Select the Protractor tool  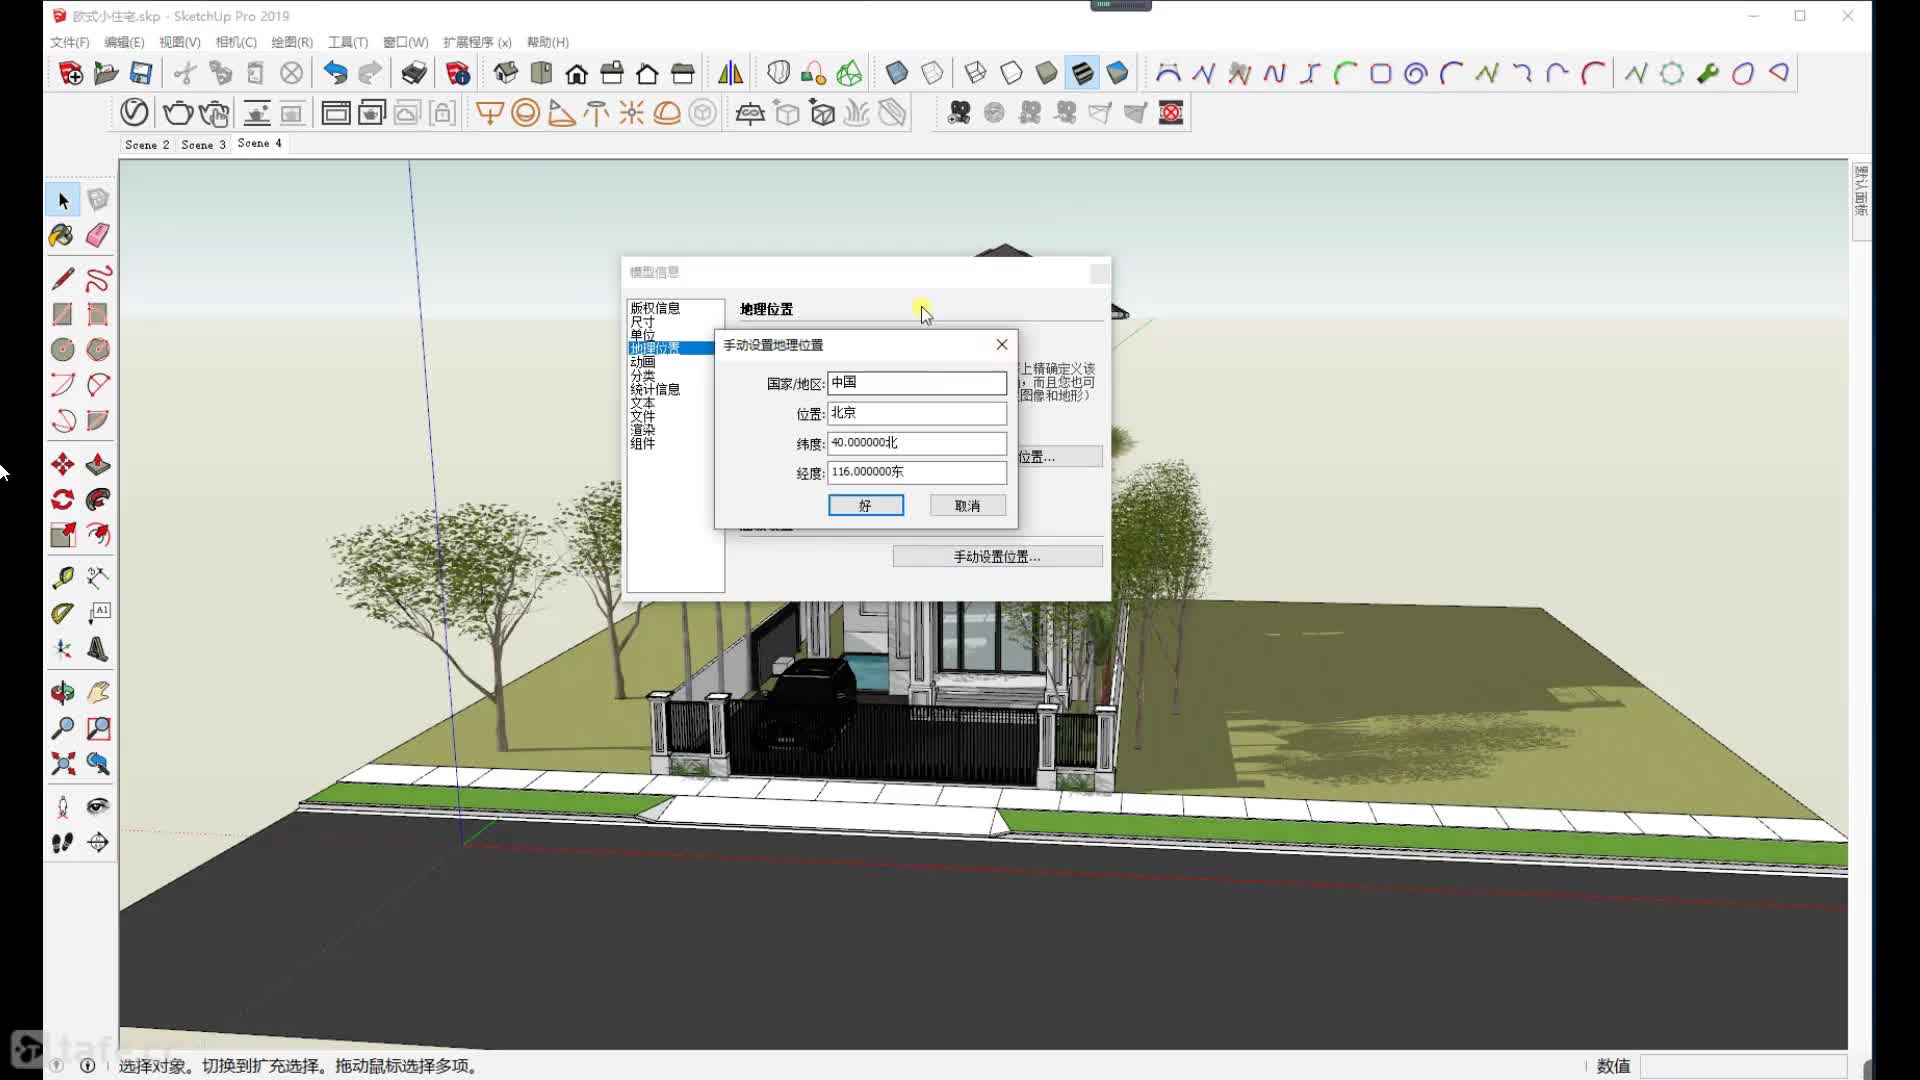point(62,613)
